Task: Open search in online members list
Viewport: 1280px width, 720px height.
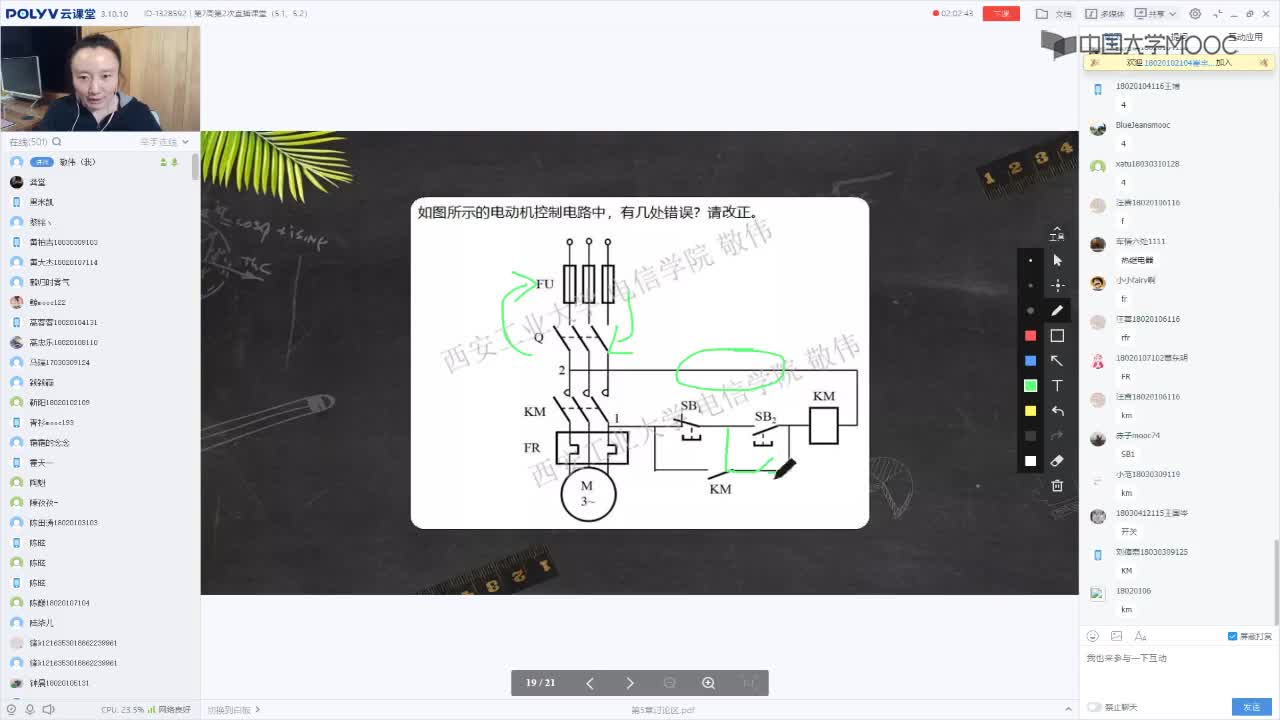Action: click(57, 142)
